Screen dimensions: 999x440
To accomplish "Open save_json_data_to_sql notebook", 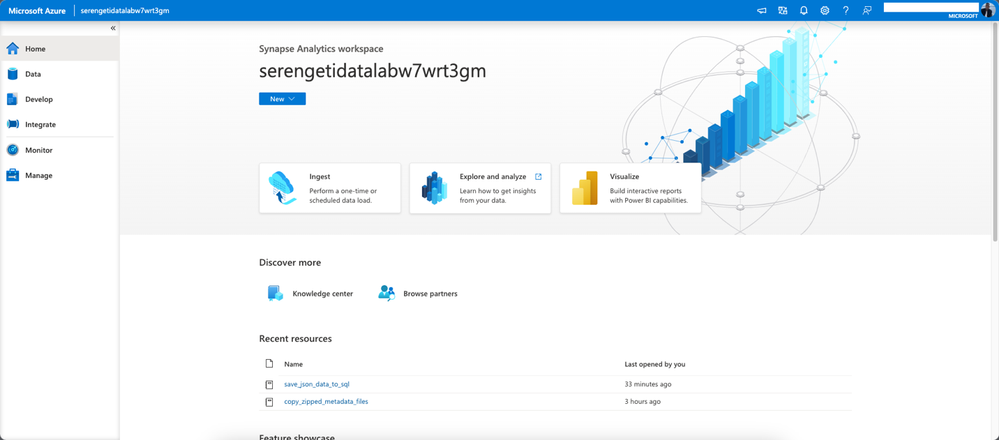I will coord(317,384).
